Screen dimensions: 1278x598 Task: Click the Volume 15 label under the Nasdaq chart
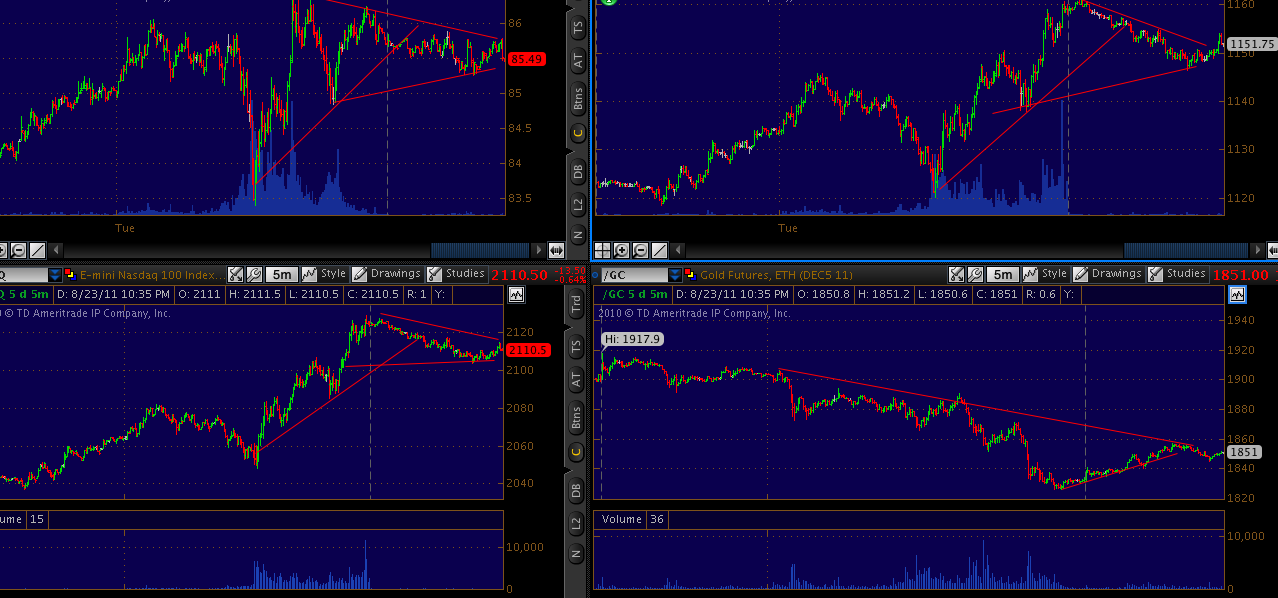23,519
